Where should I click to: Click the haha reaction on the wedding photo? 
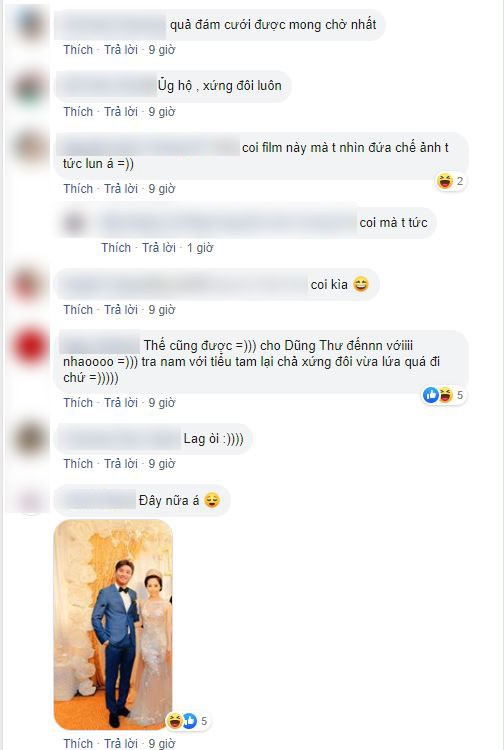tap(175, 721)
